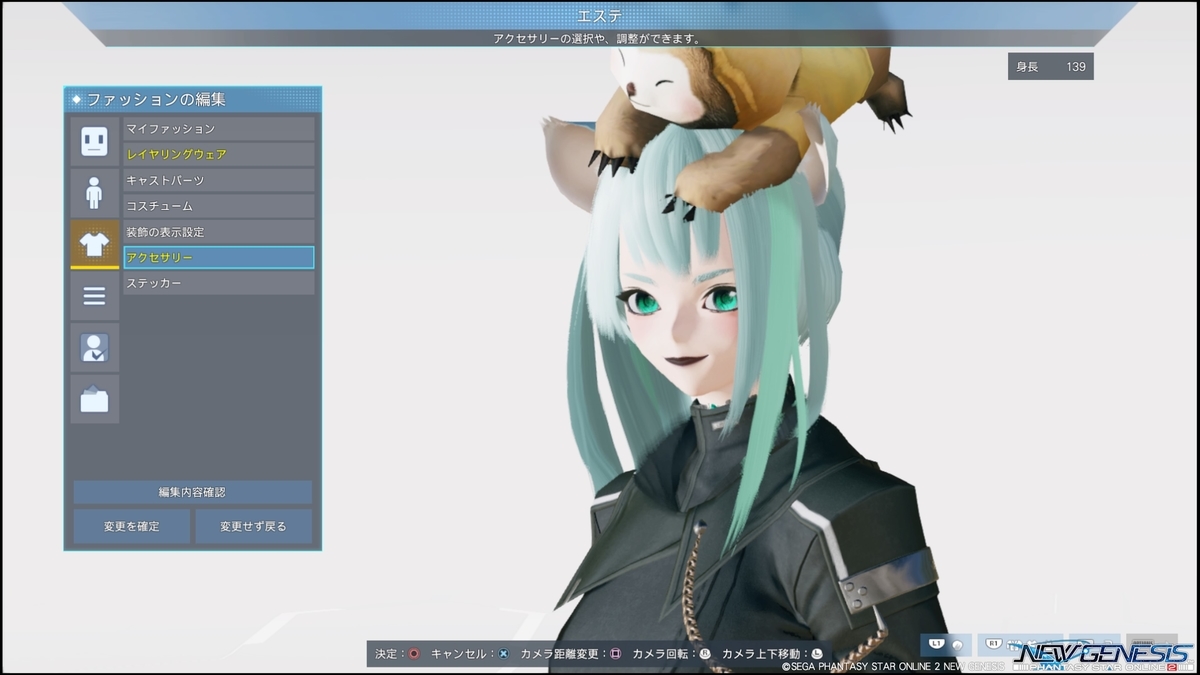1200x675 pixels.
Task: Click the 身長 139 height indicator
Action: point(1050,67)
